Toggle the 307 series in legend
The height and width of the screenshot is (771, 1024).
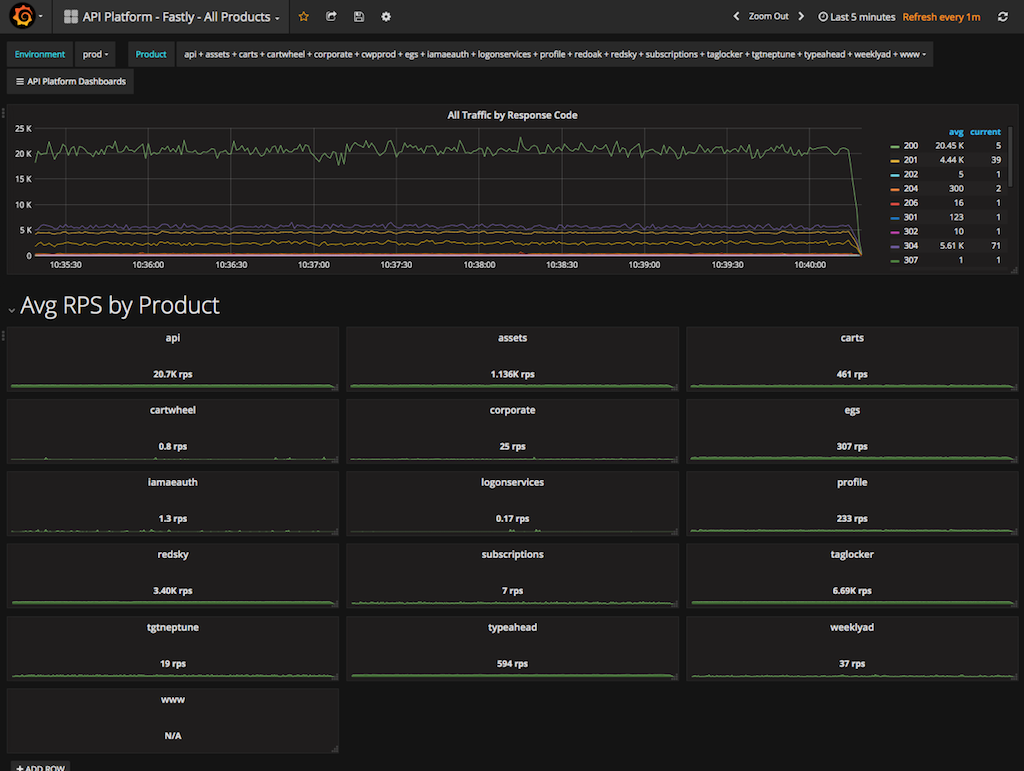coord(910,260)
